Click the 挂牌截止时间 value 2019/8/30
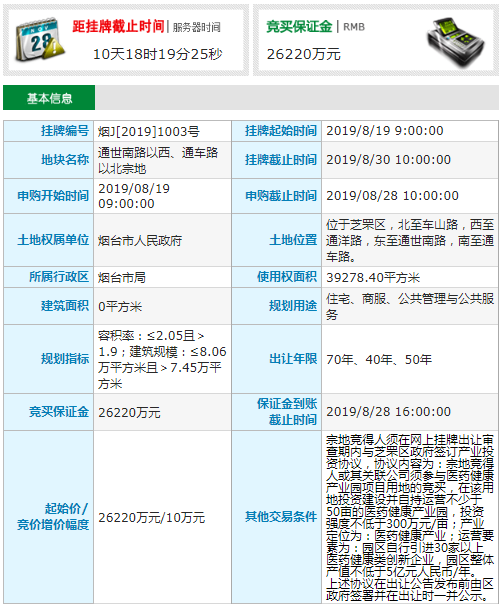 tap(388, 160)
